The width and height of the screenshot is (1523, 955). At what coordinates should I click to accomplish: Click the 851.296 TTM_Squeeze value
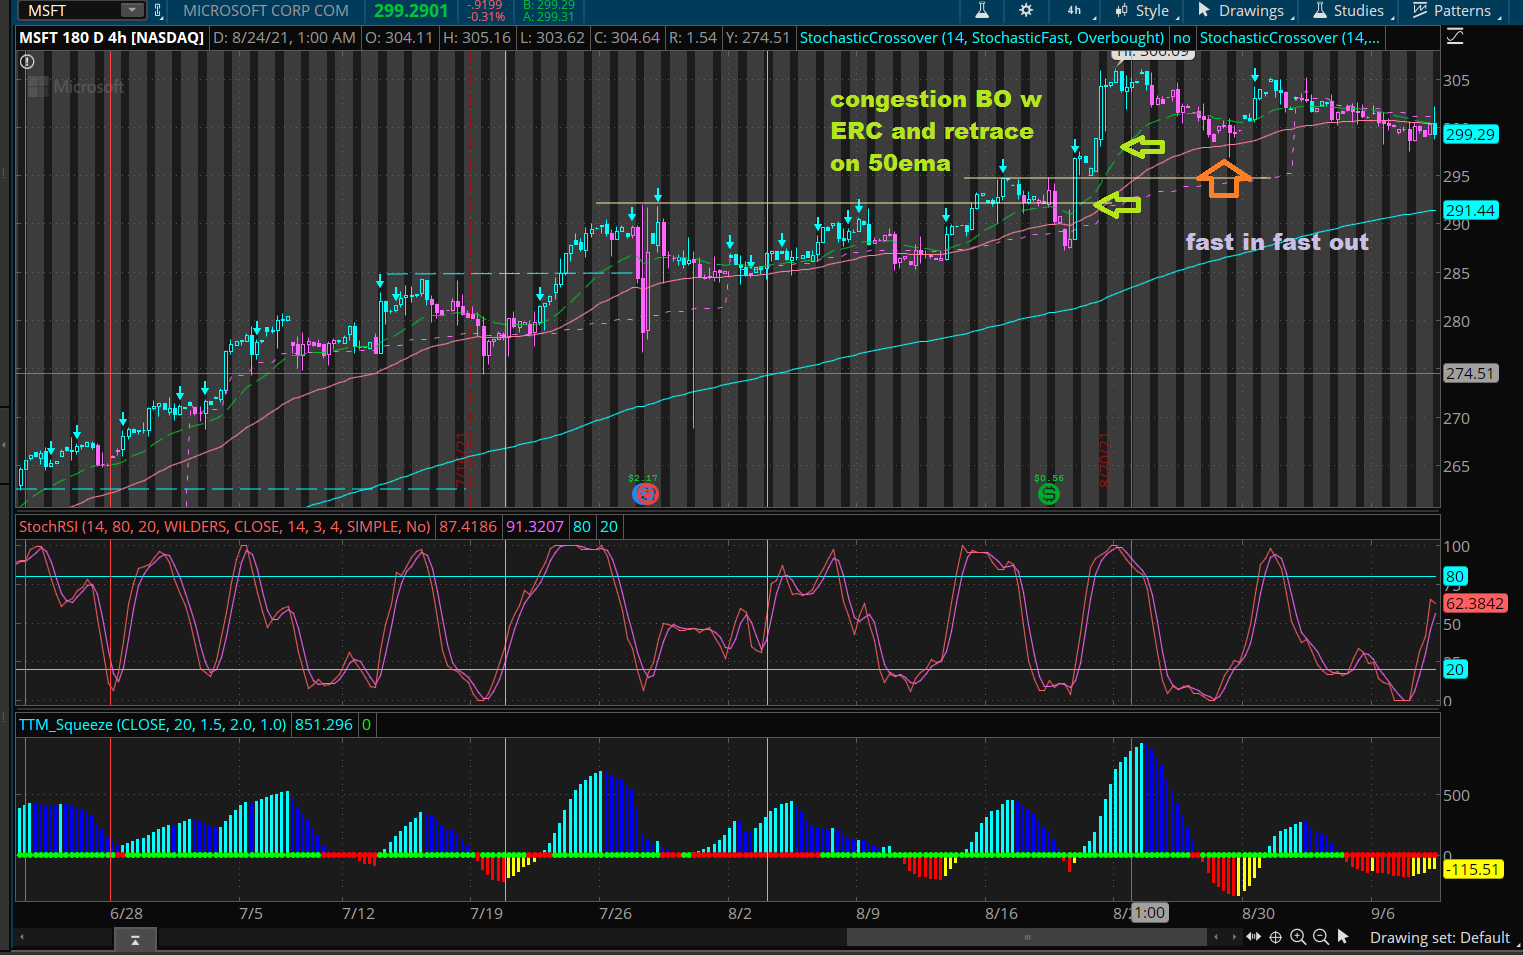tap(324, 724)
